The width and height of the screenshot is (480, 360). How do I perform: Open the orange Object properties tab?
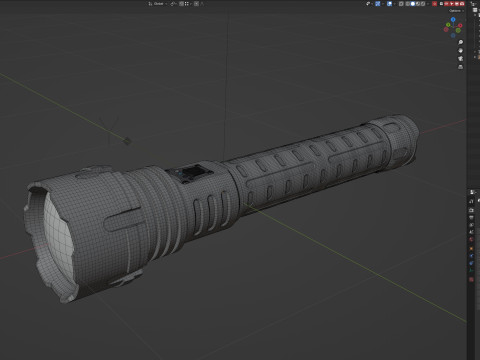[471, 248]
